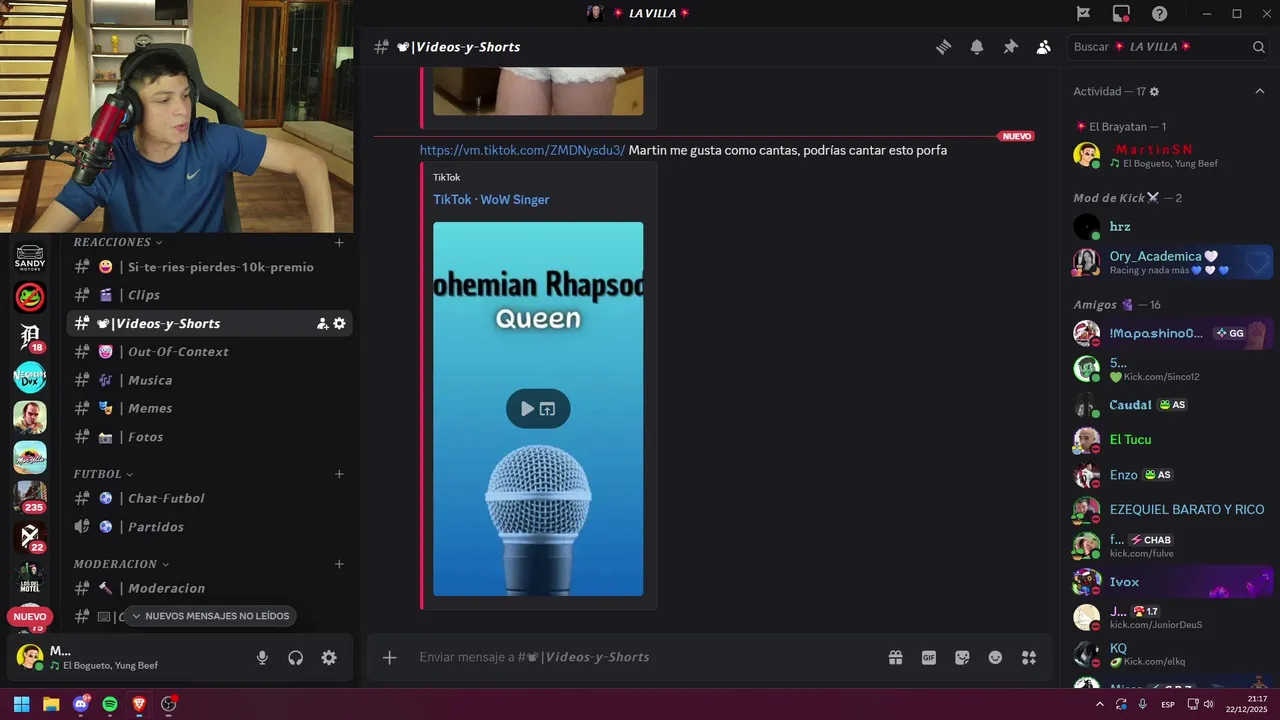
Task: Open the gift icon in message bar
Action: click(x=896, y=657)
